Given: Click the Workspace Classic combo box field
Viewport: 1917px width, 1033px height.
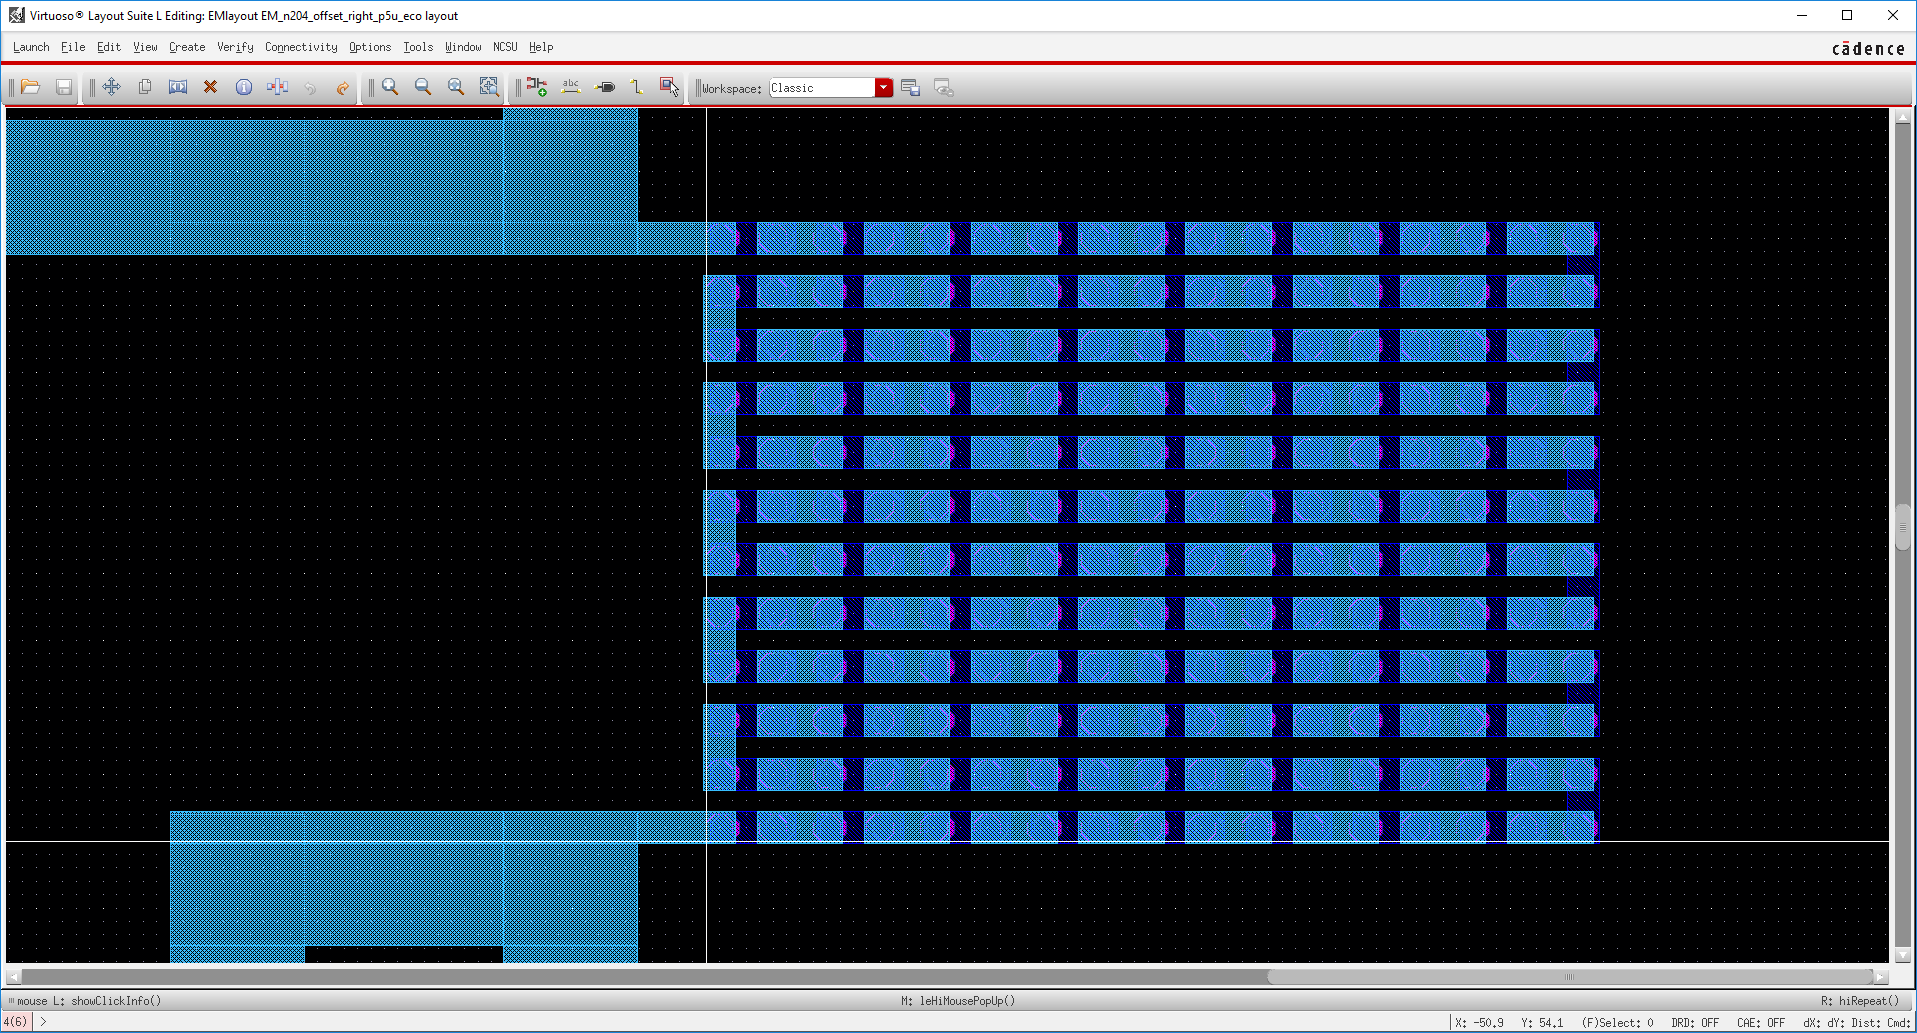Looking at the screenshot, I should (x=821, y=88).
